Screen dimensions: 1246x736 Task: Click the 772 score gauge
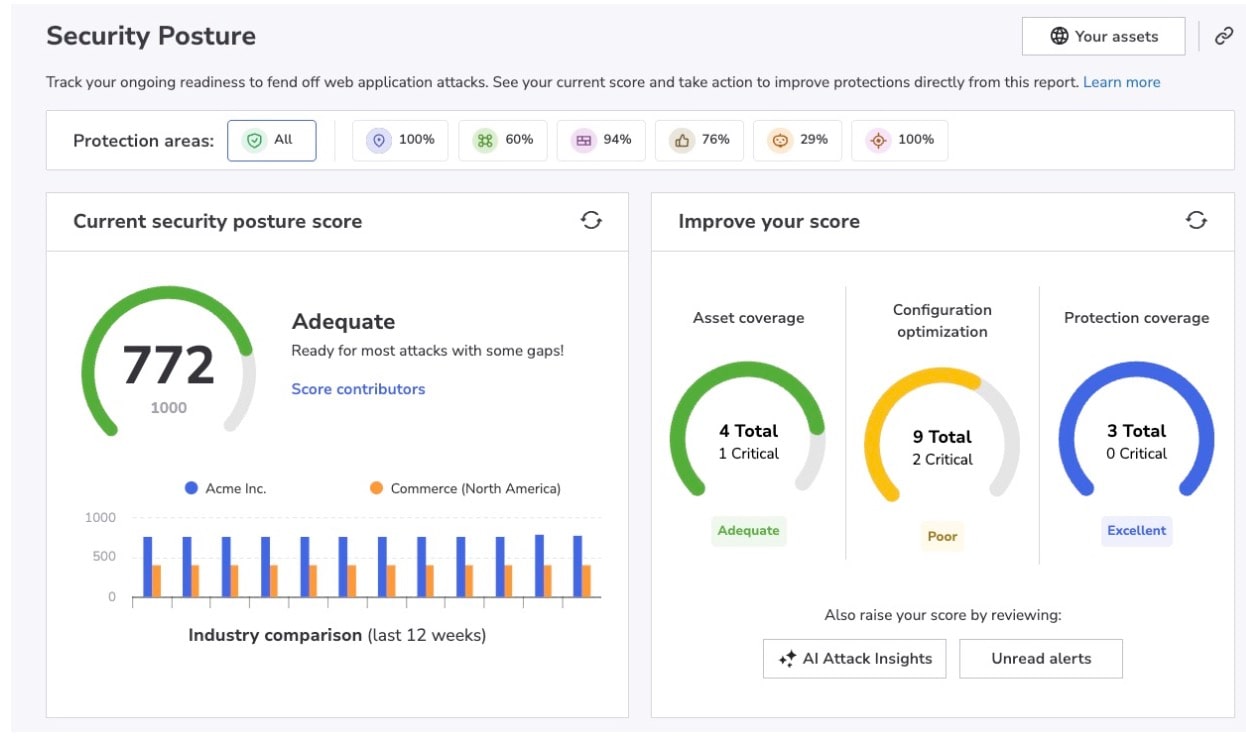(168, 362)
